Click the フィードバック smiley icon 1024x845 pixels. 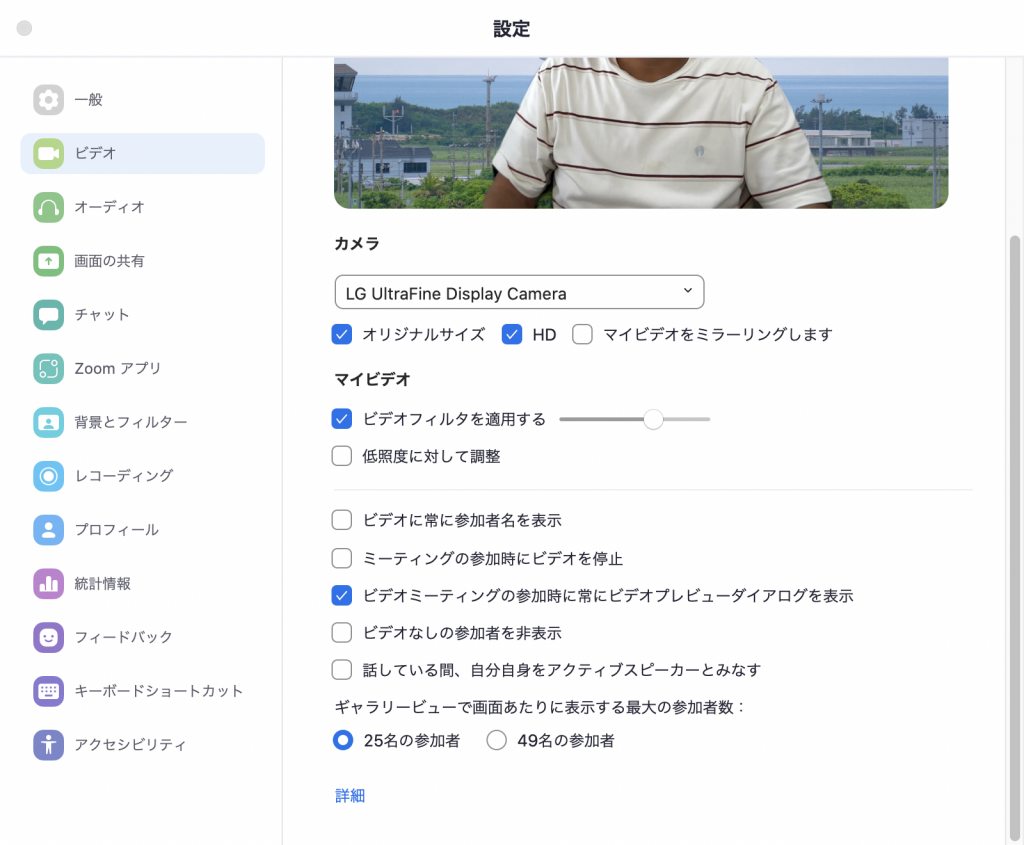point(48,637)
